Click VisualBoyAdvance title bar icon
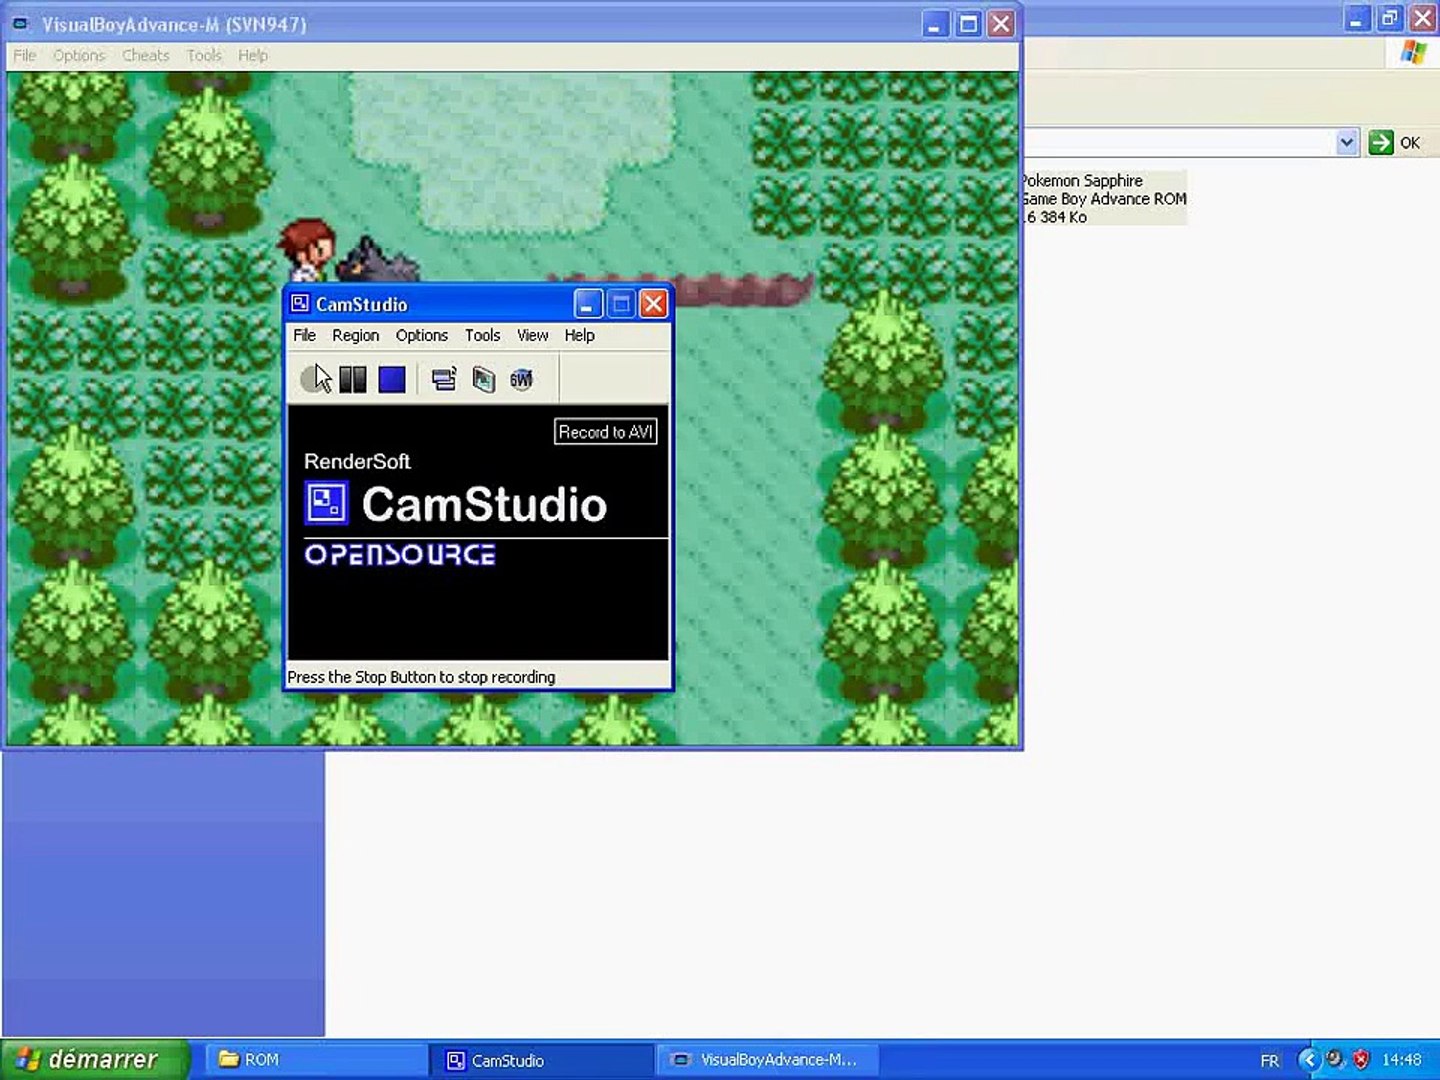1440x1080 pixels. tap(20, 24)
